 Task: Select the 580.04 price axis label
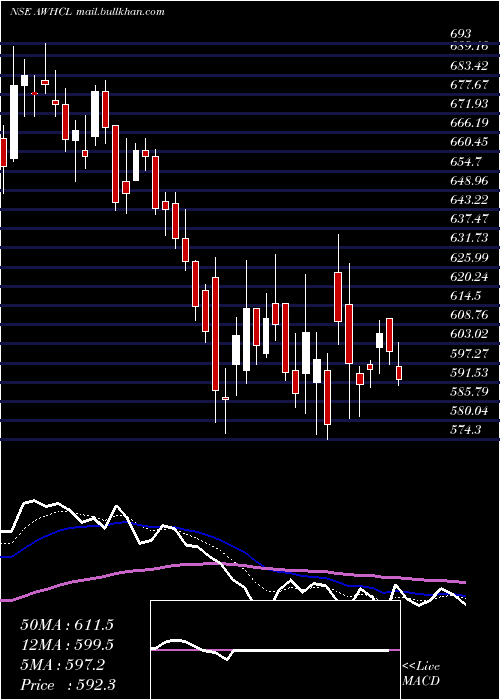pyautogui.click(x=469, y=411)
